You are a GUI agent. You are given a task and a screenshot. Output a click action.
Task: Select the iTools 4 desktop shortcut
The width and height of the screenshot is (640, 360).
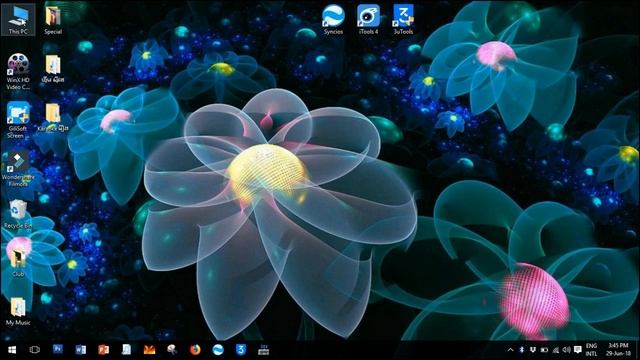[368, 20]
